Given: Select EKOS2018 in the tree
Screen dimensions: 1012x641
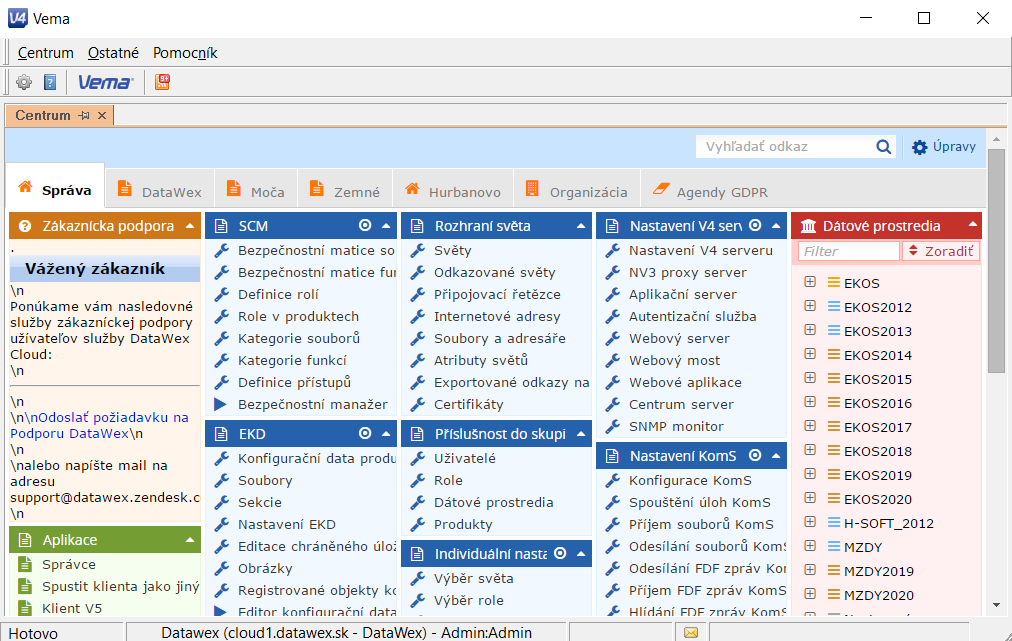Looking at the screenshot, I should pos(878,451).
